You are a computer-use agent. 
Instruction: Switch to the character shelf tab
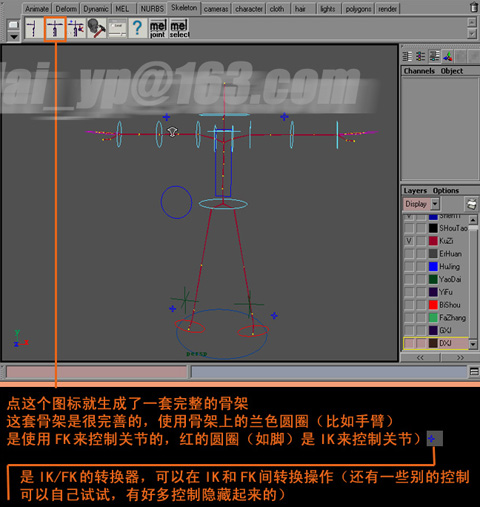tap(249, 9)
